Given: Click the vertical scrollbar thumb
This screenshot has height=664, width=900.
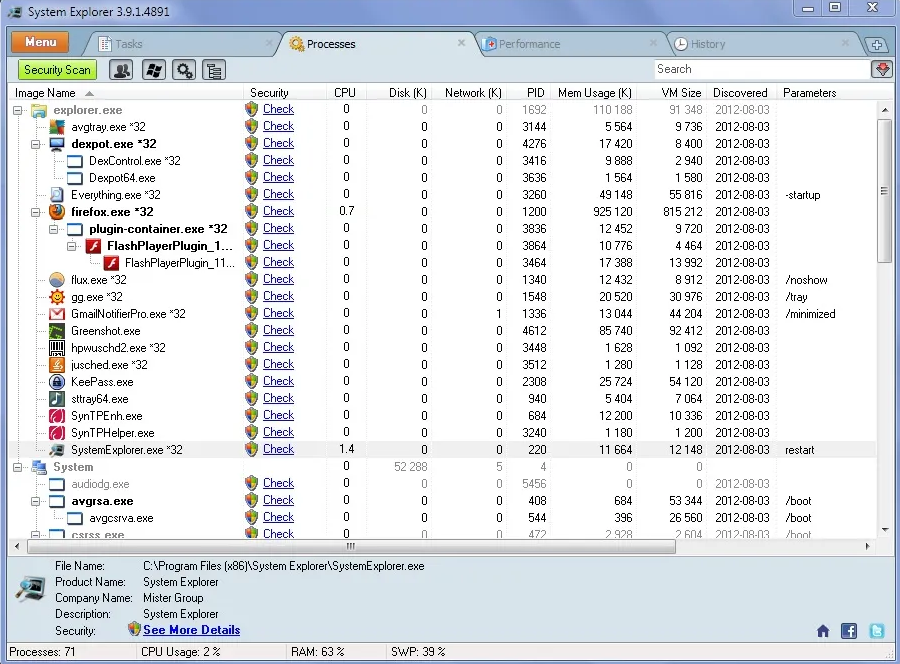Looking at the screenshot, I should [885, 191].
